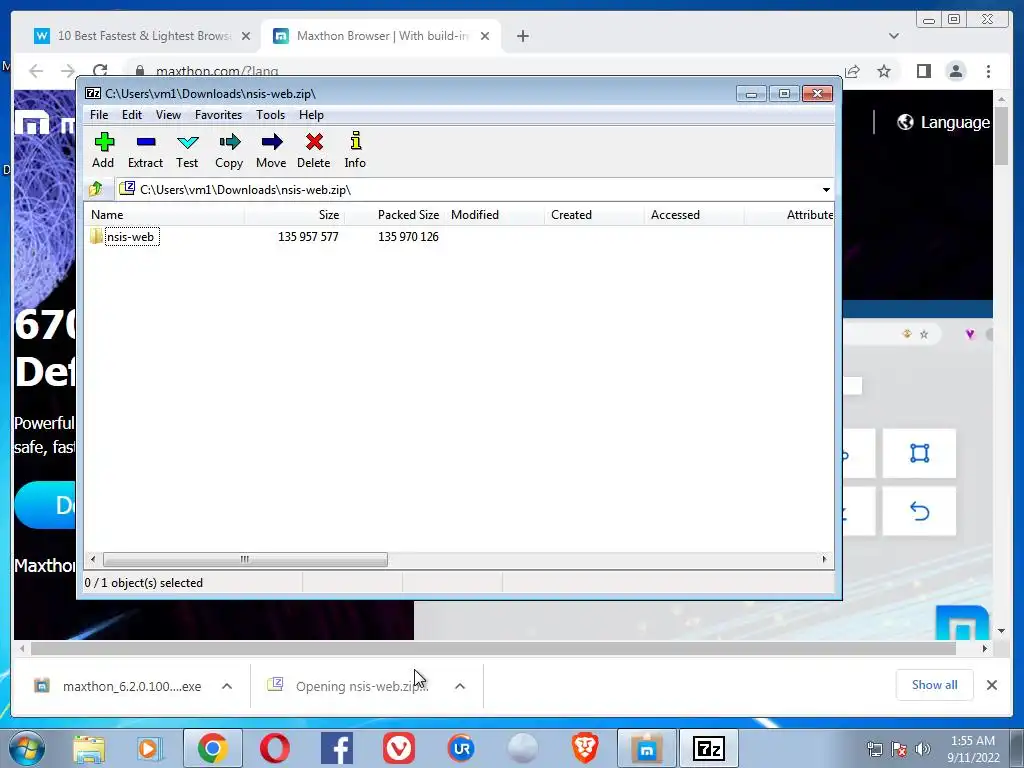Viewport: 1024px width, 768px height.
Task: Sort by the Modified column header
Action: click(494, 215)
